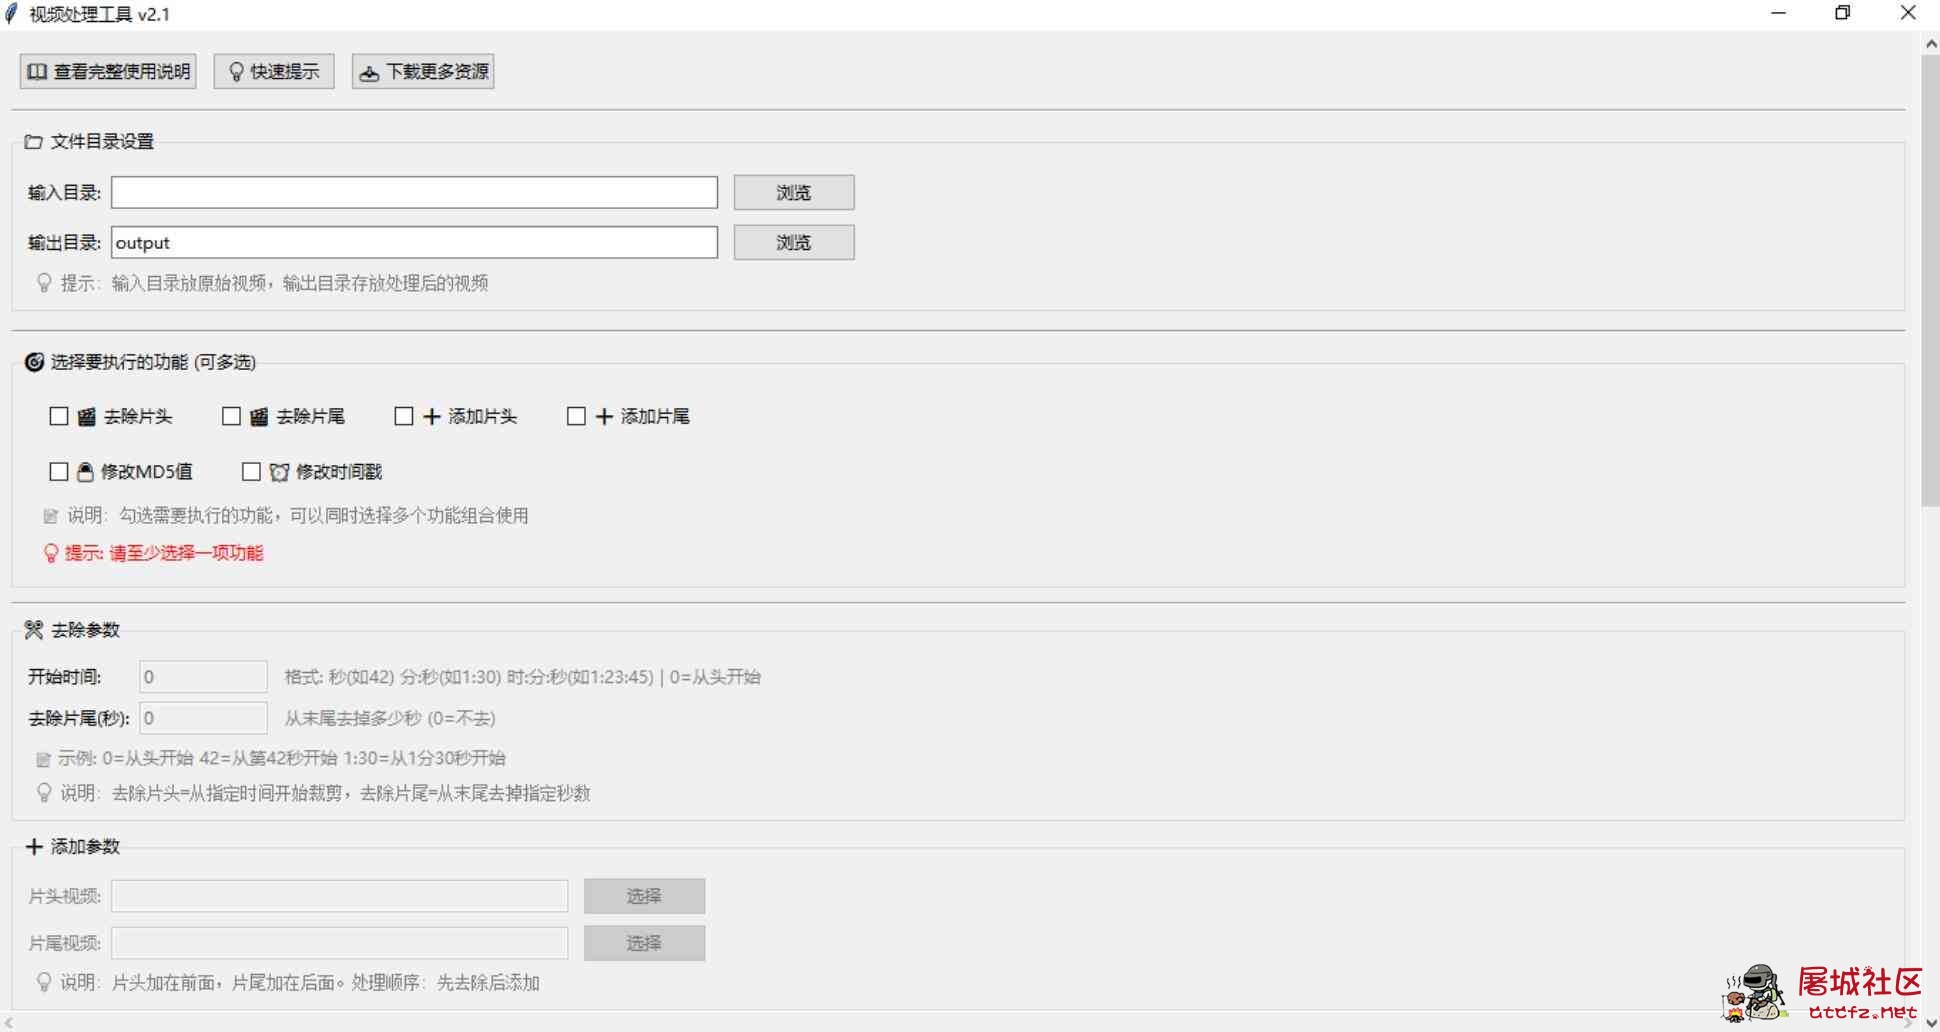The image size is (1940, 1032).
Task: Close the 视频处理工具 v2.1 window
Action: (x=1908, y=13)
